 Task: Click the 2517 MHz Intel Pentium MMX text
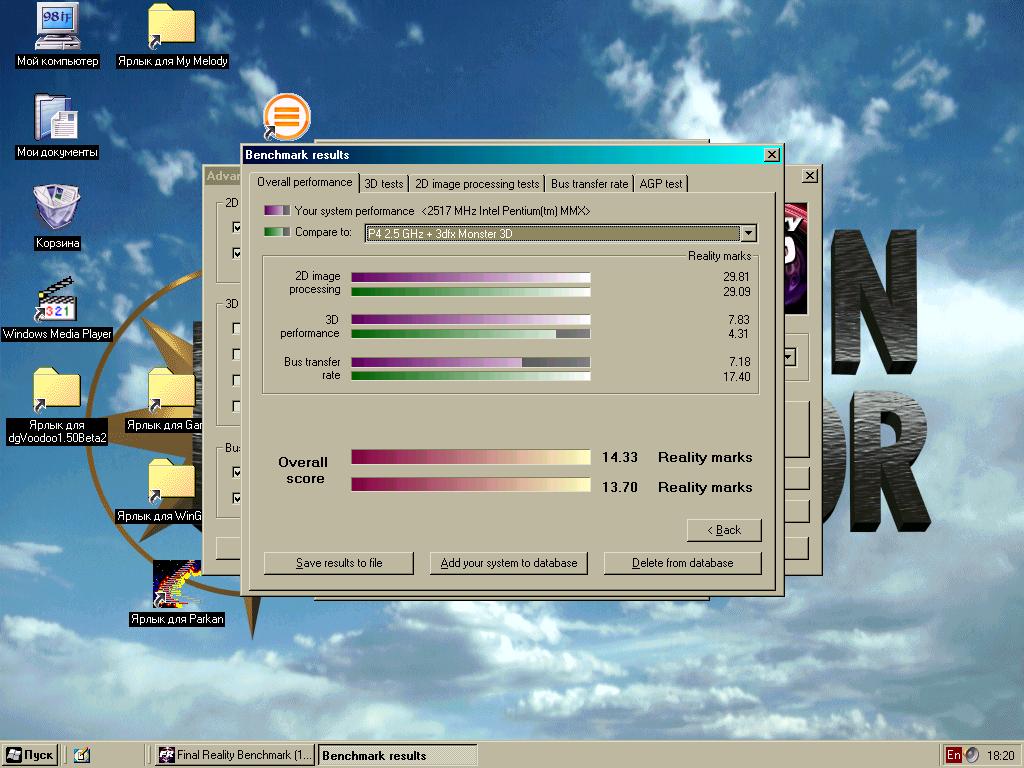pyautogui.click(x=506, y=211)
